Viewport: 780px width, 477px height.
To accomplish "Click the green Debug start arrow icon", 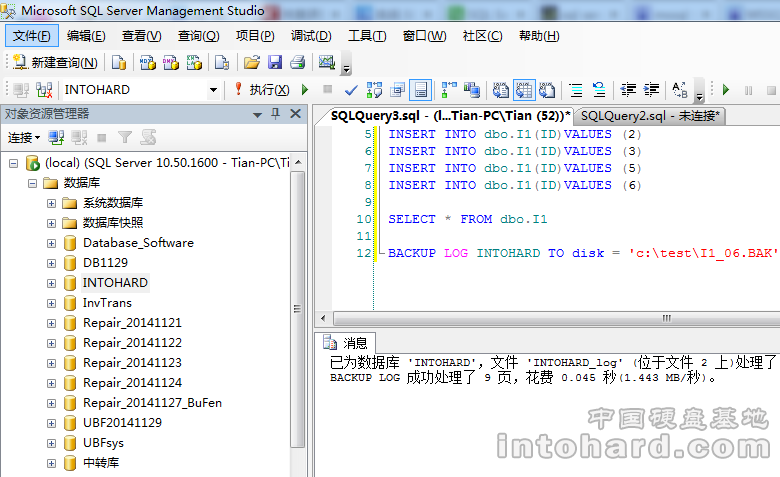I will [305, 90].
